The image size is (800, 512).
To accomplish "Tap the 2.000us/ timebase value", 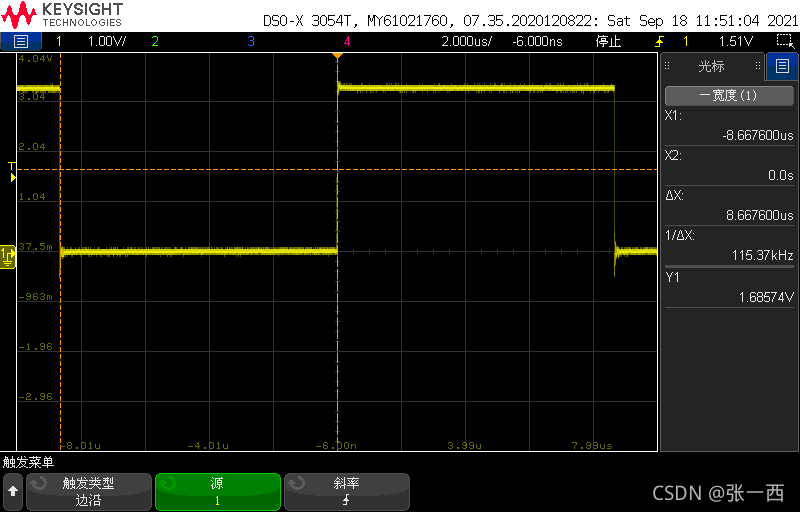I will click(x=466, y=41).
